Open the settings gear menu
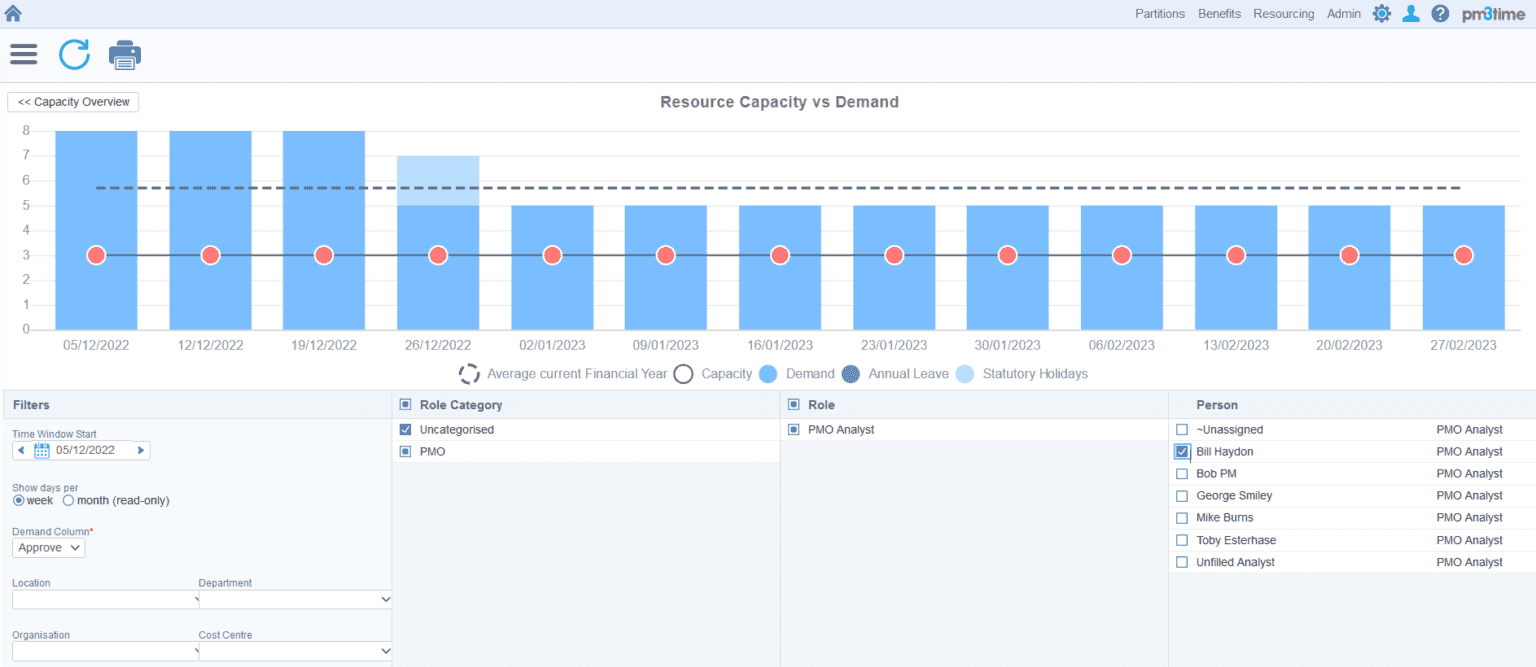This screenshot has height=667, width=1536. pyautogui.click(x=1381, y=13)
